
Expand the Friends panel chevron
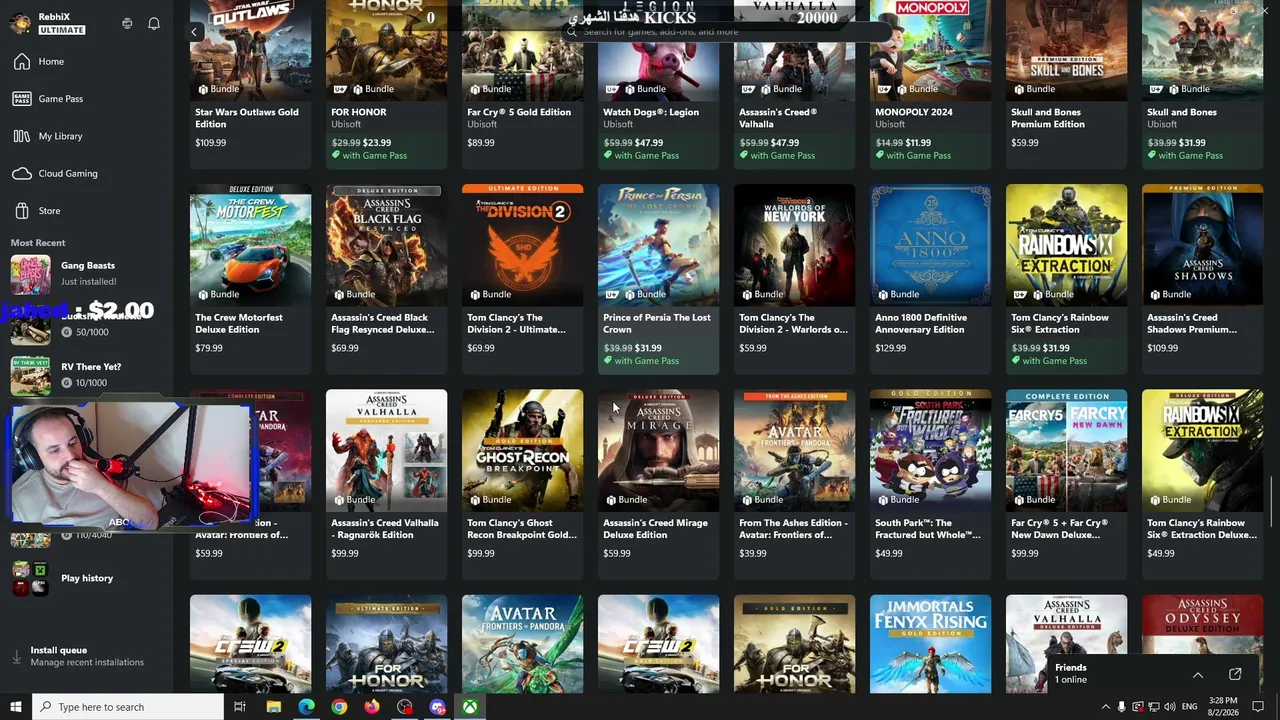pos(1197,674)
